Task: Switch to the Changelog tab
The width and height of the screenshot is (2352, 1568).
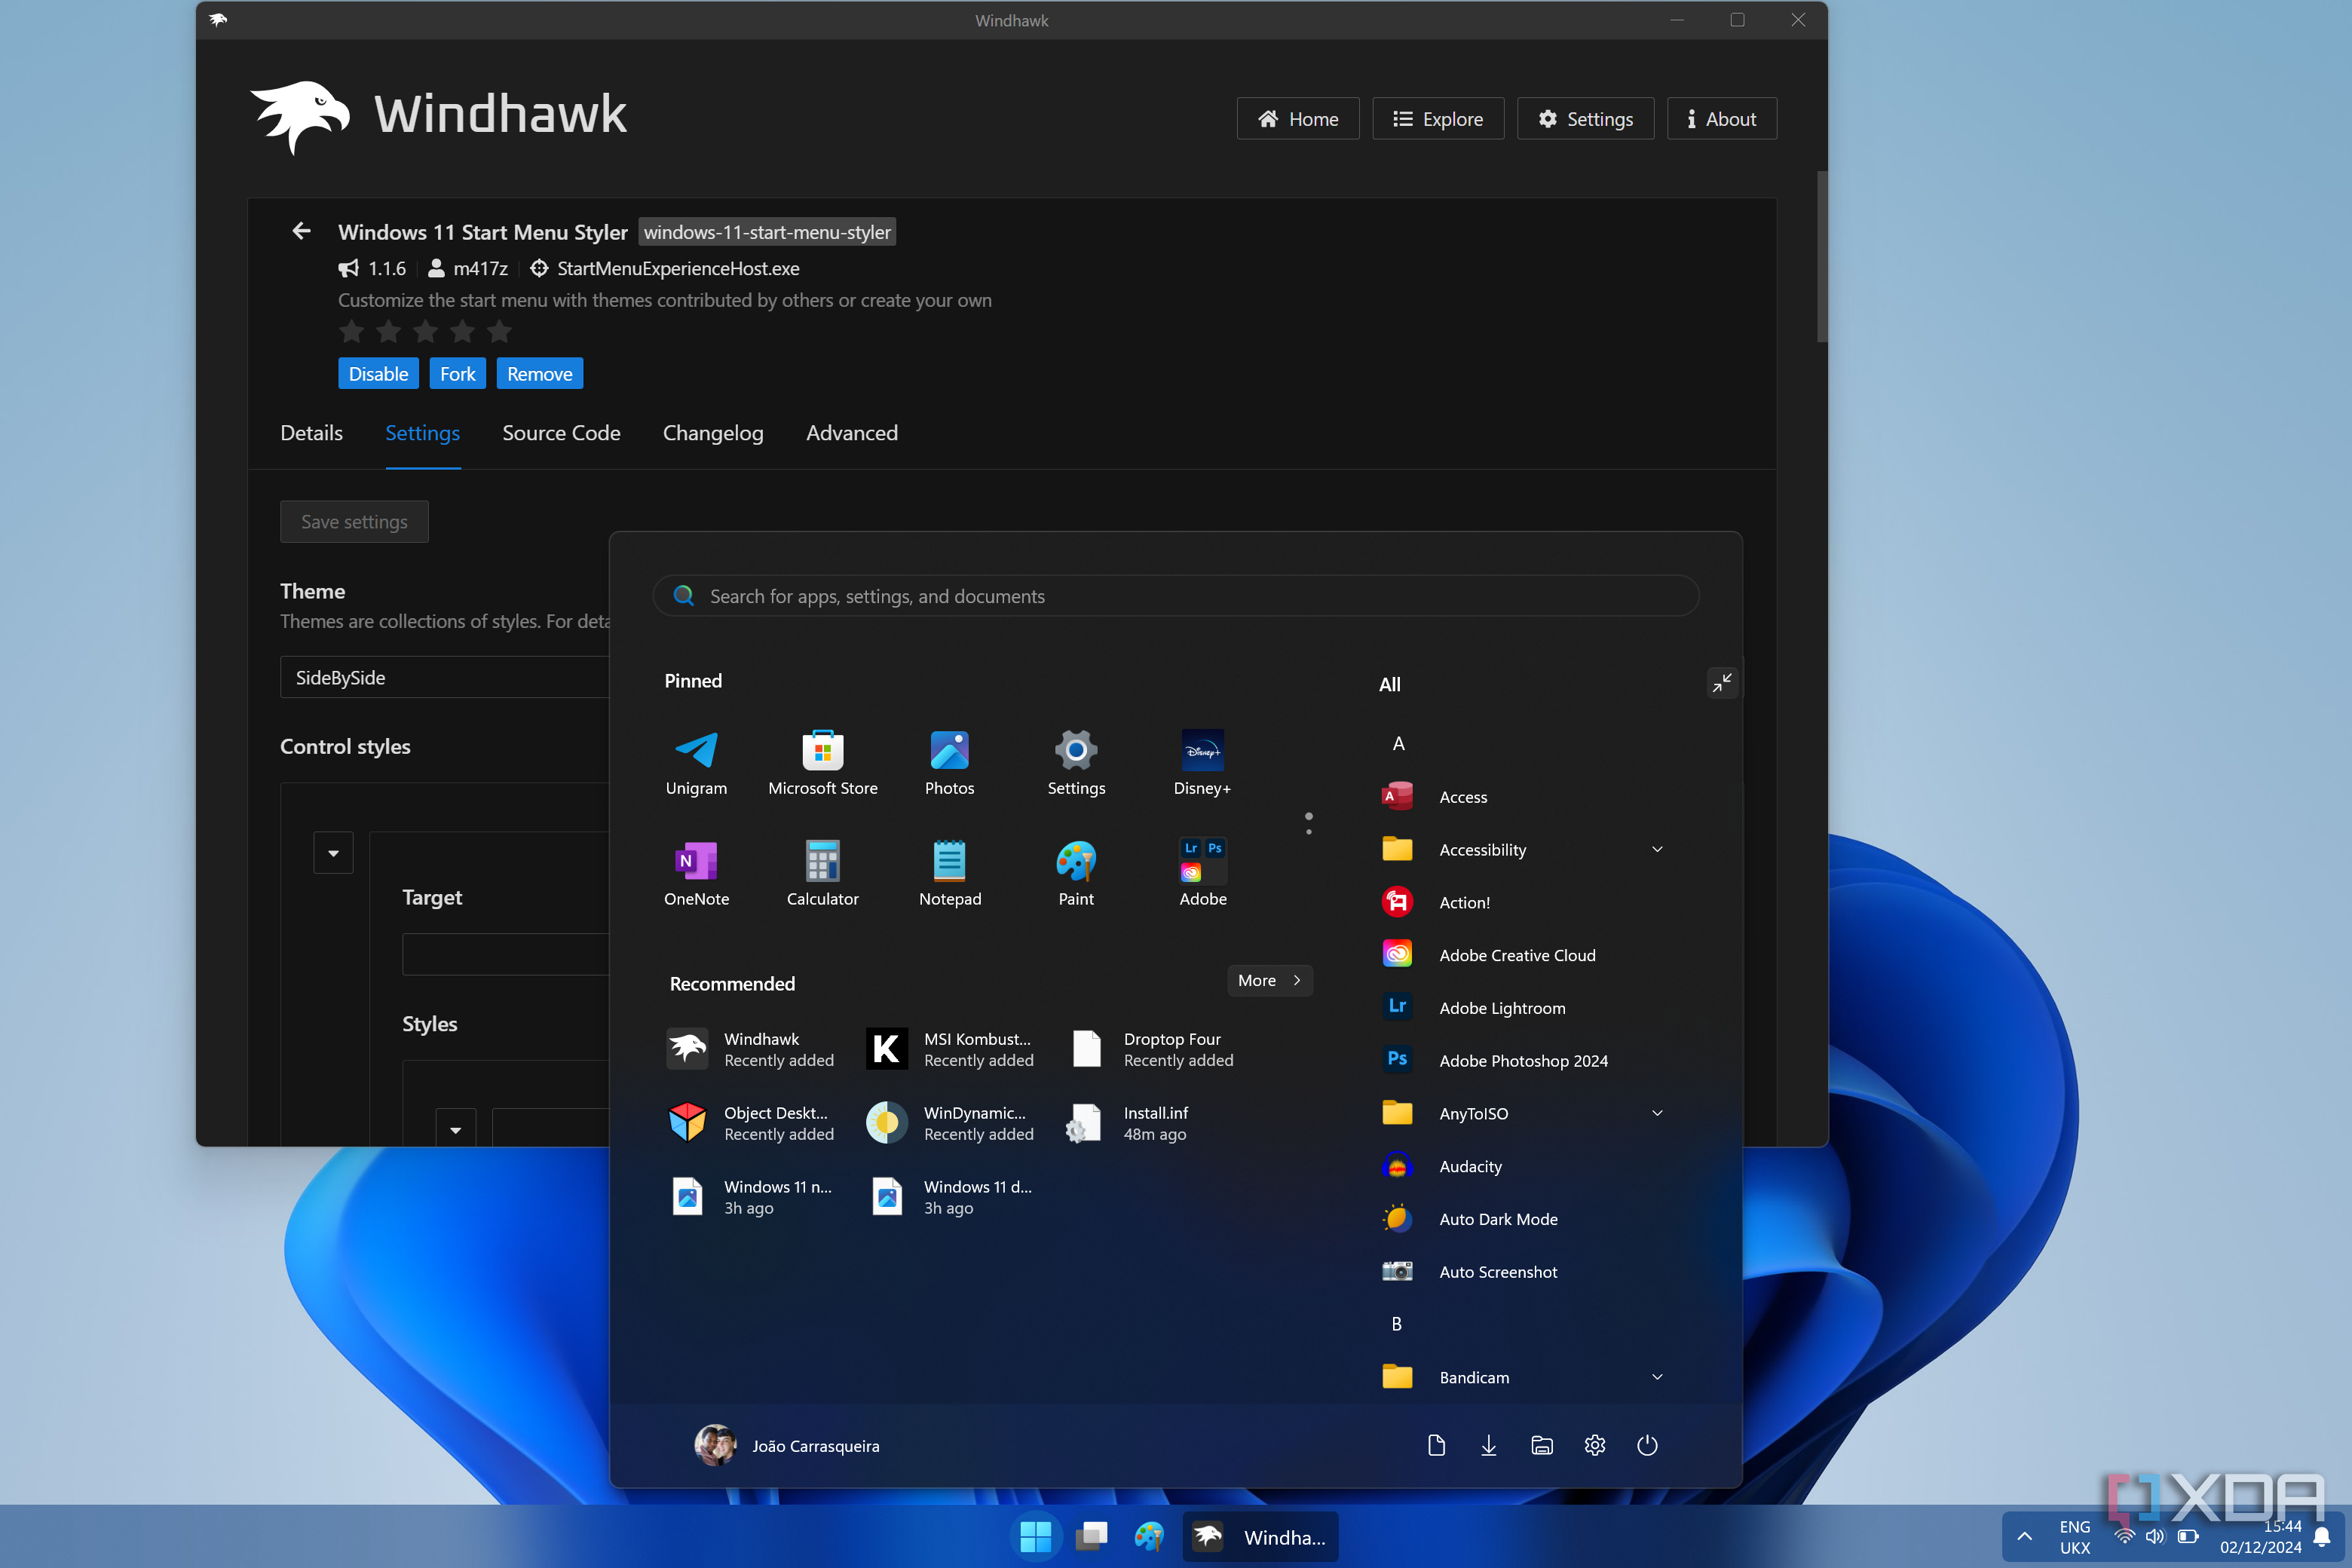Action: pyautogui.click(x=712, y=433)
